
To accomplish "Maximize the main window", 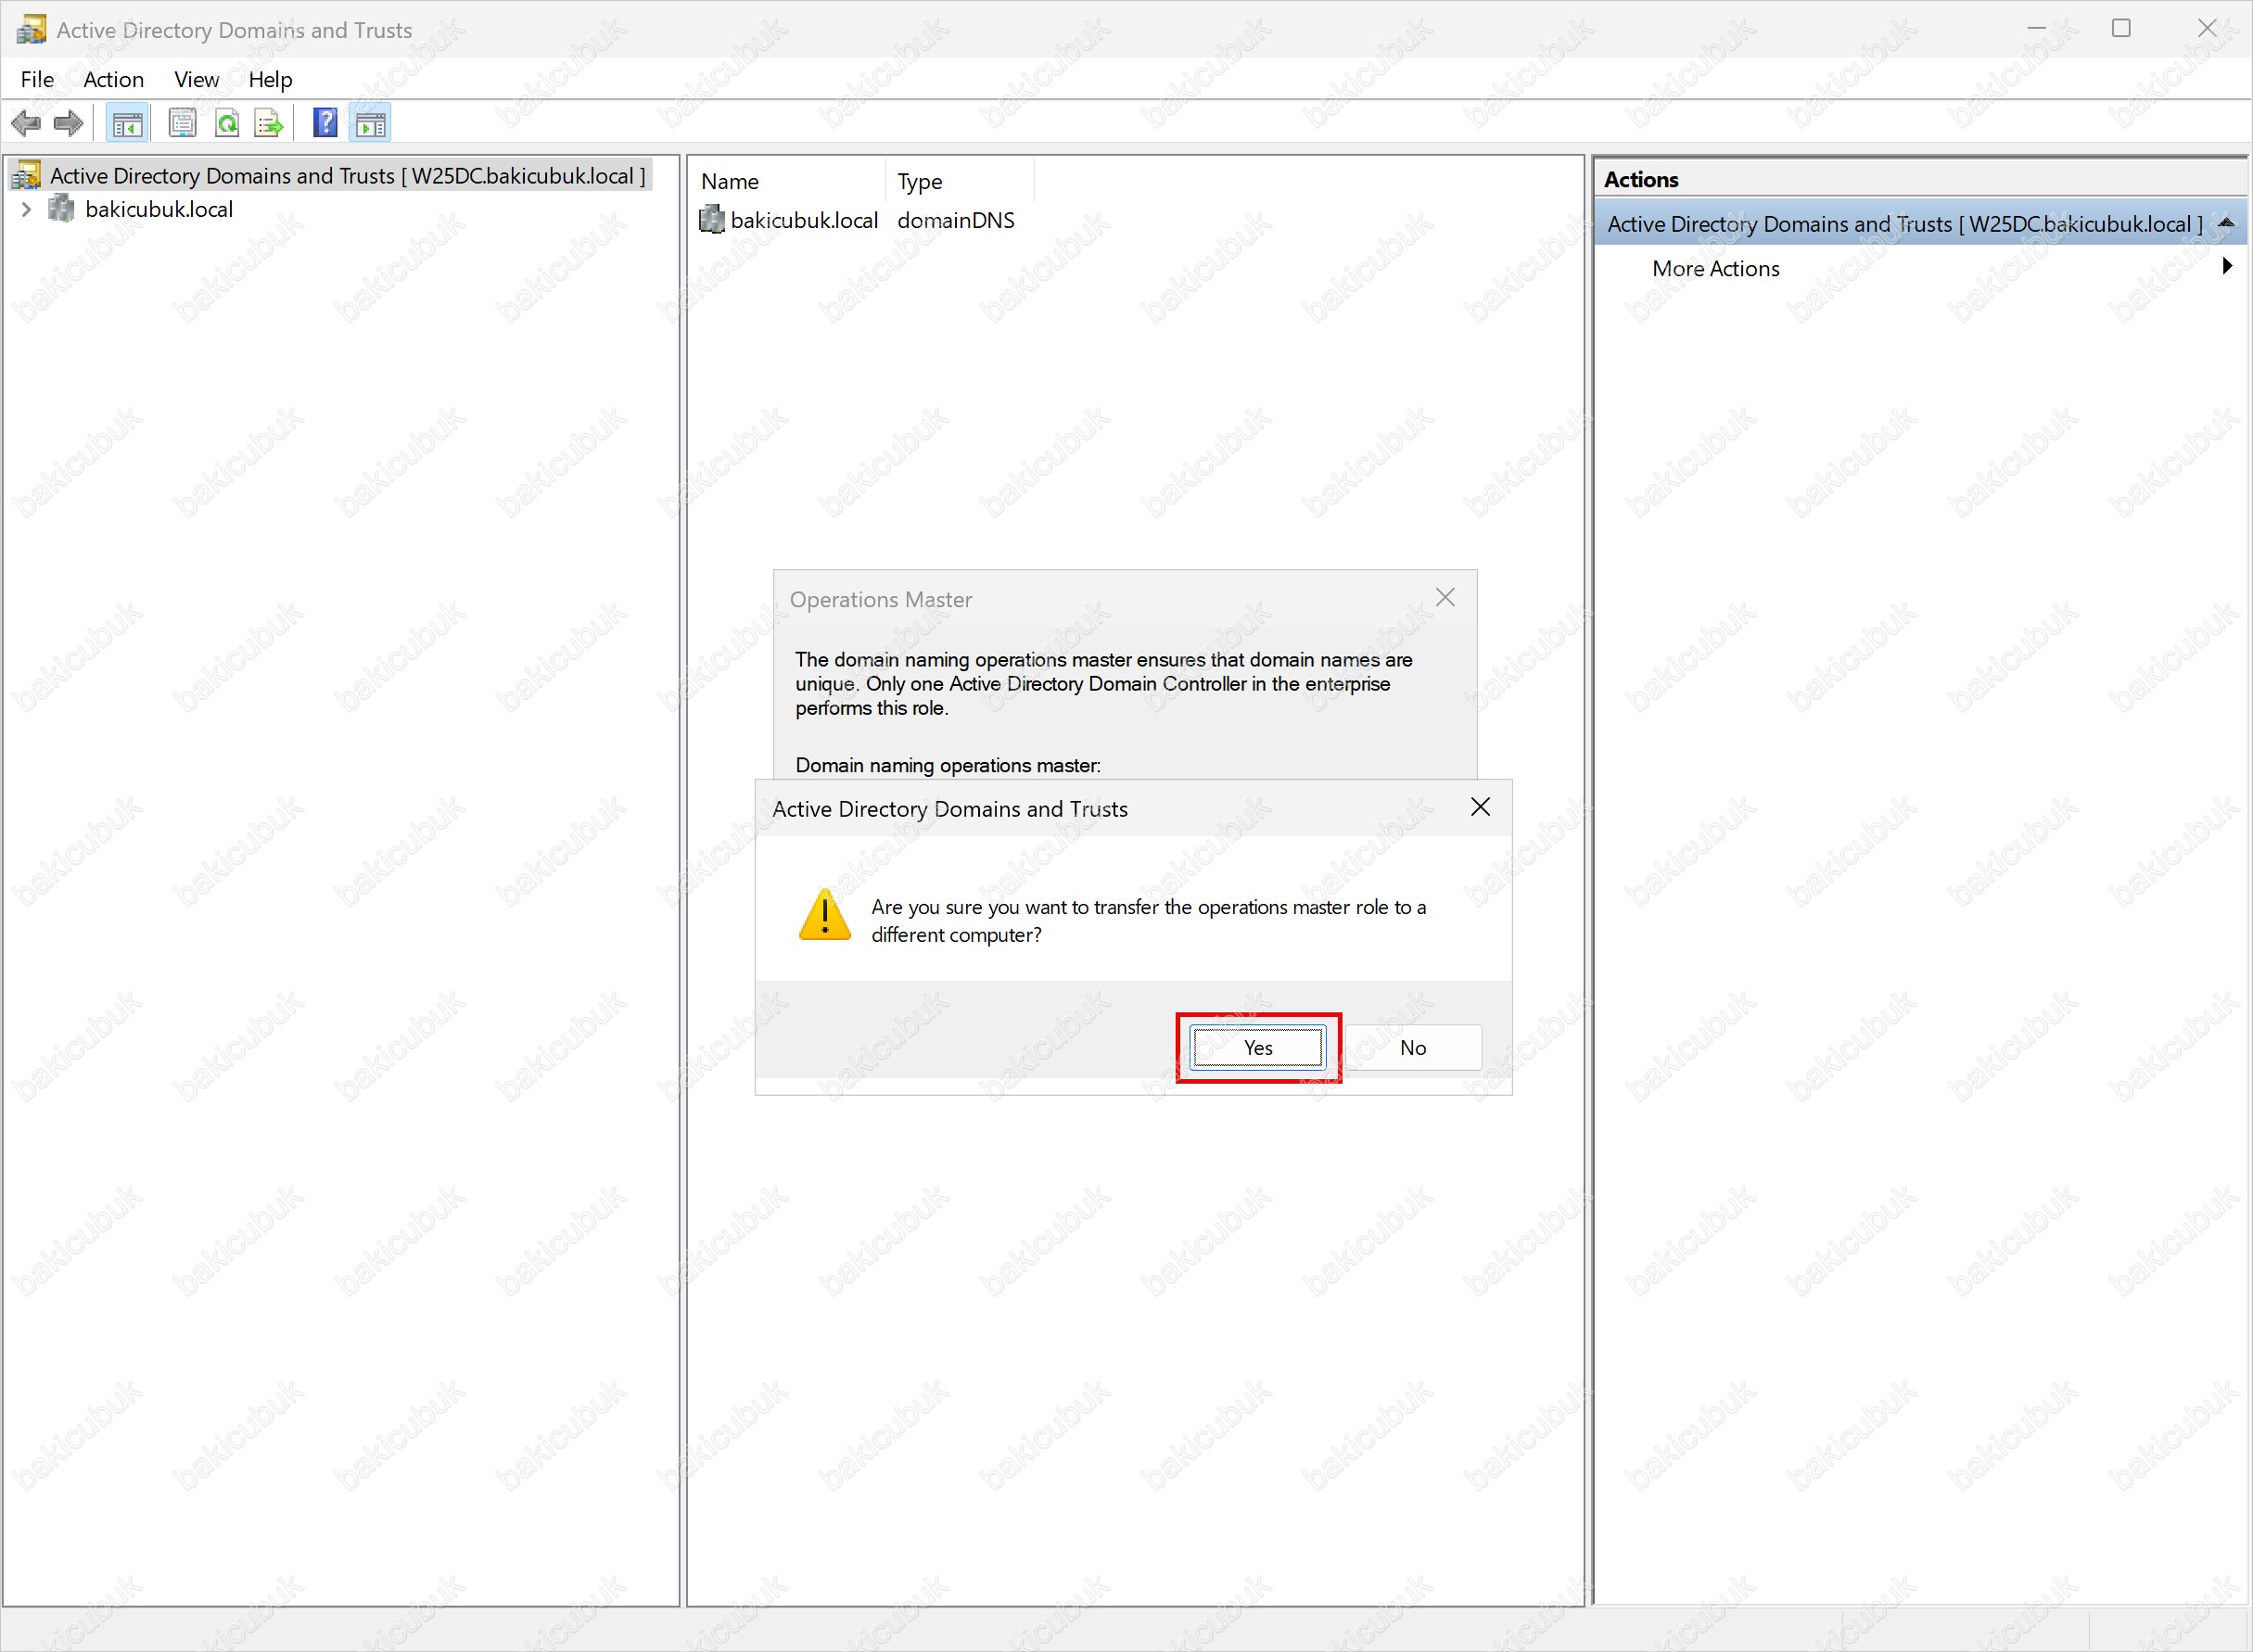I will tap(2121, 29).
